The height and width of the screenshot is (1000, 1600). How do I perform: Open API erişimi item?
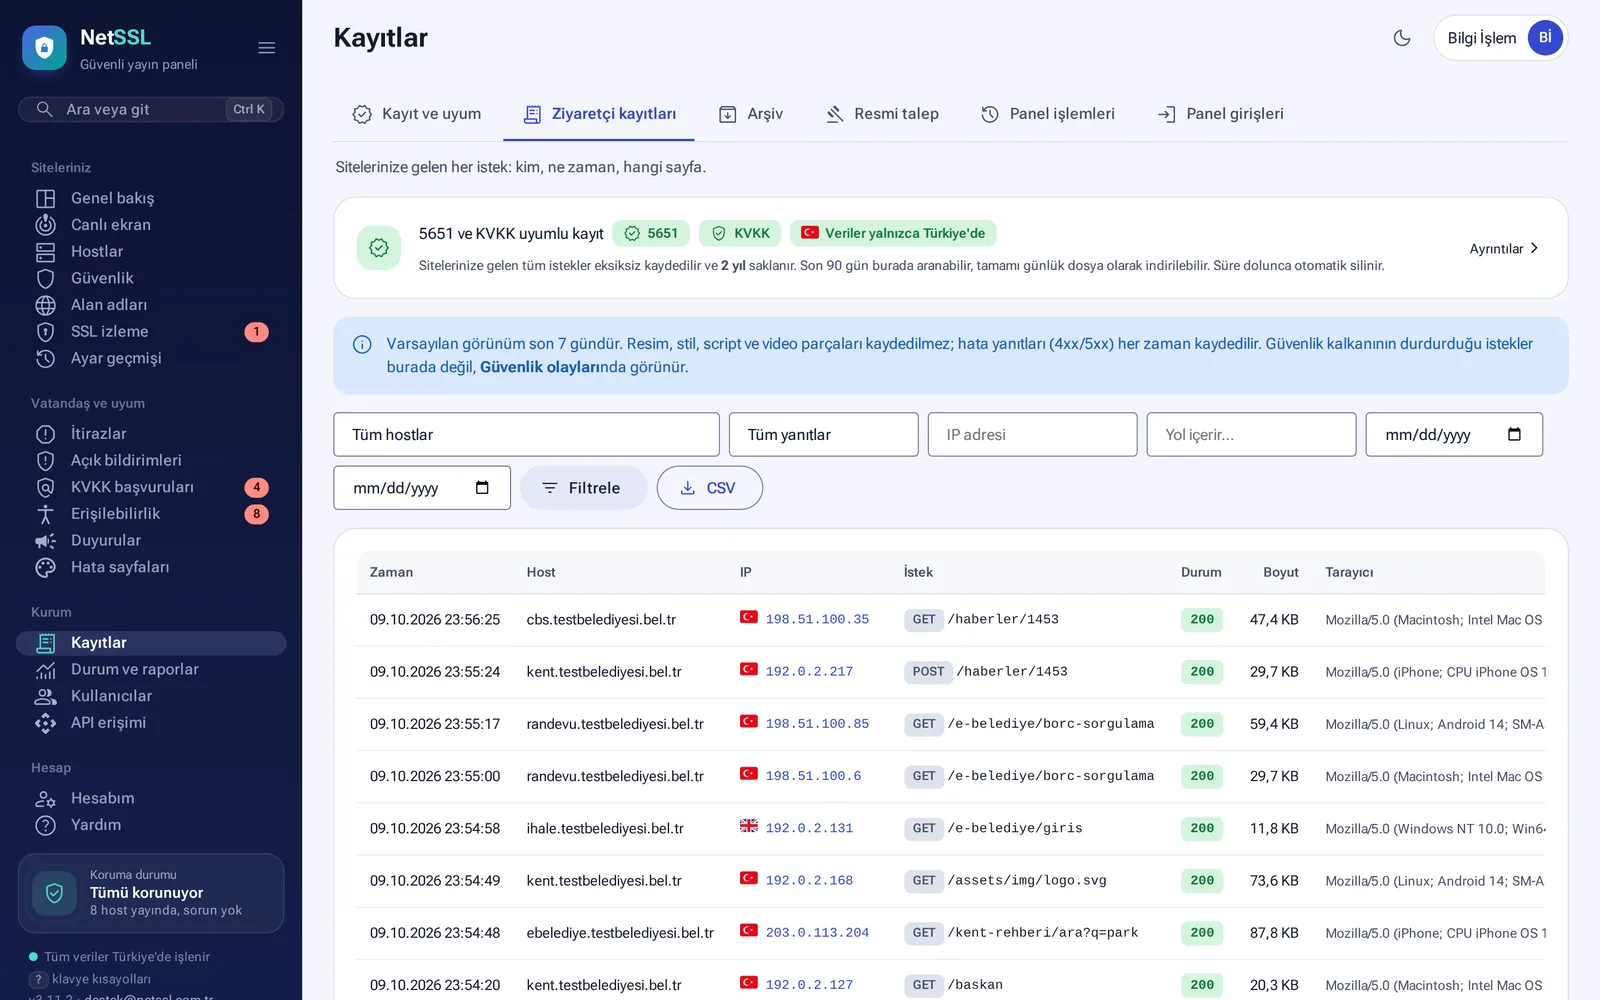(151, 723)
